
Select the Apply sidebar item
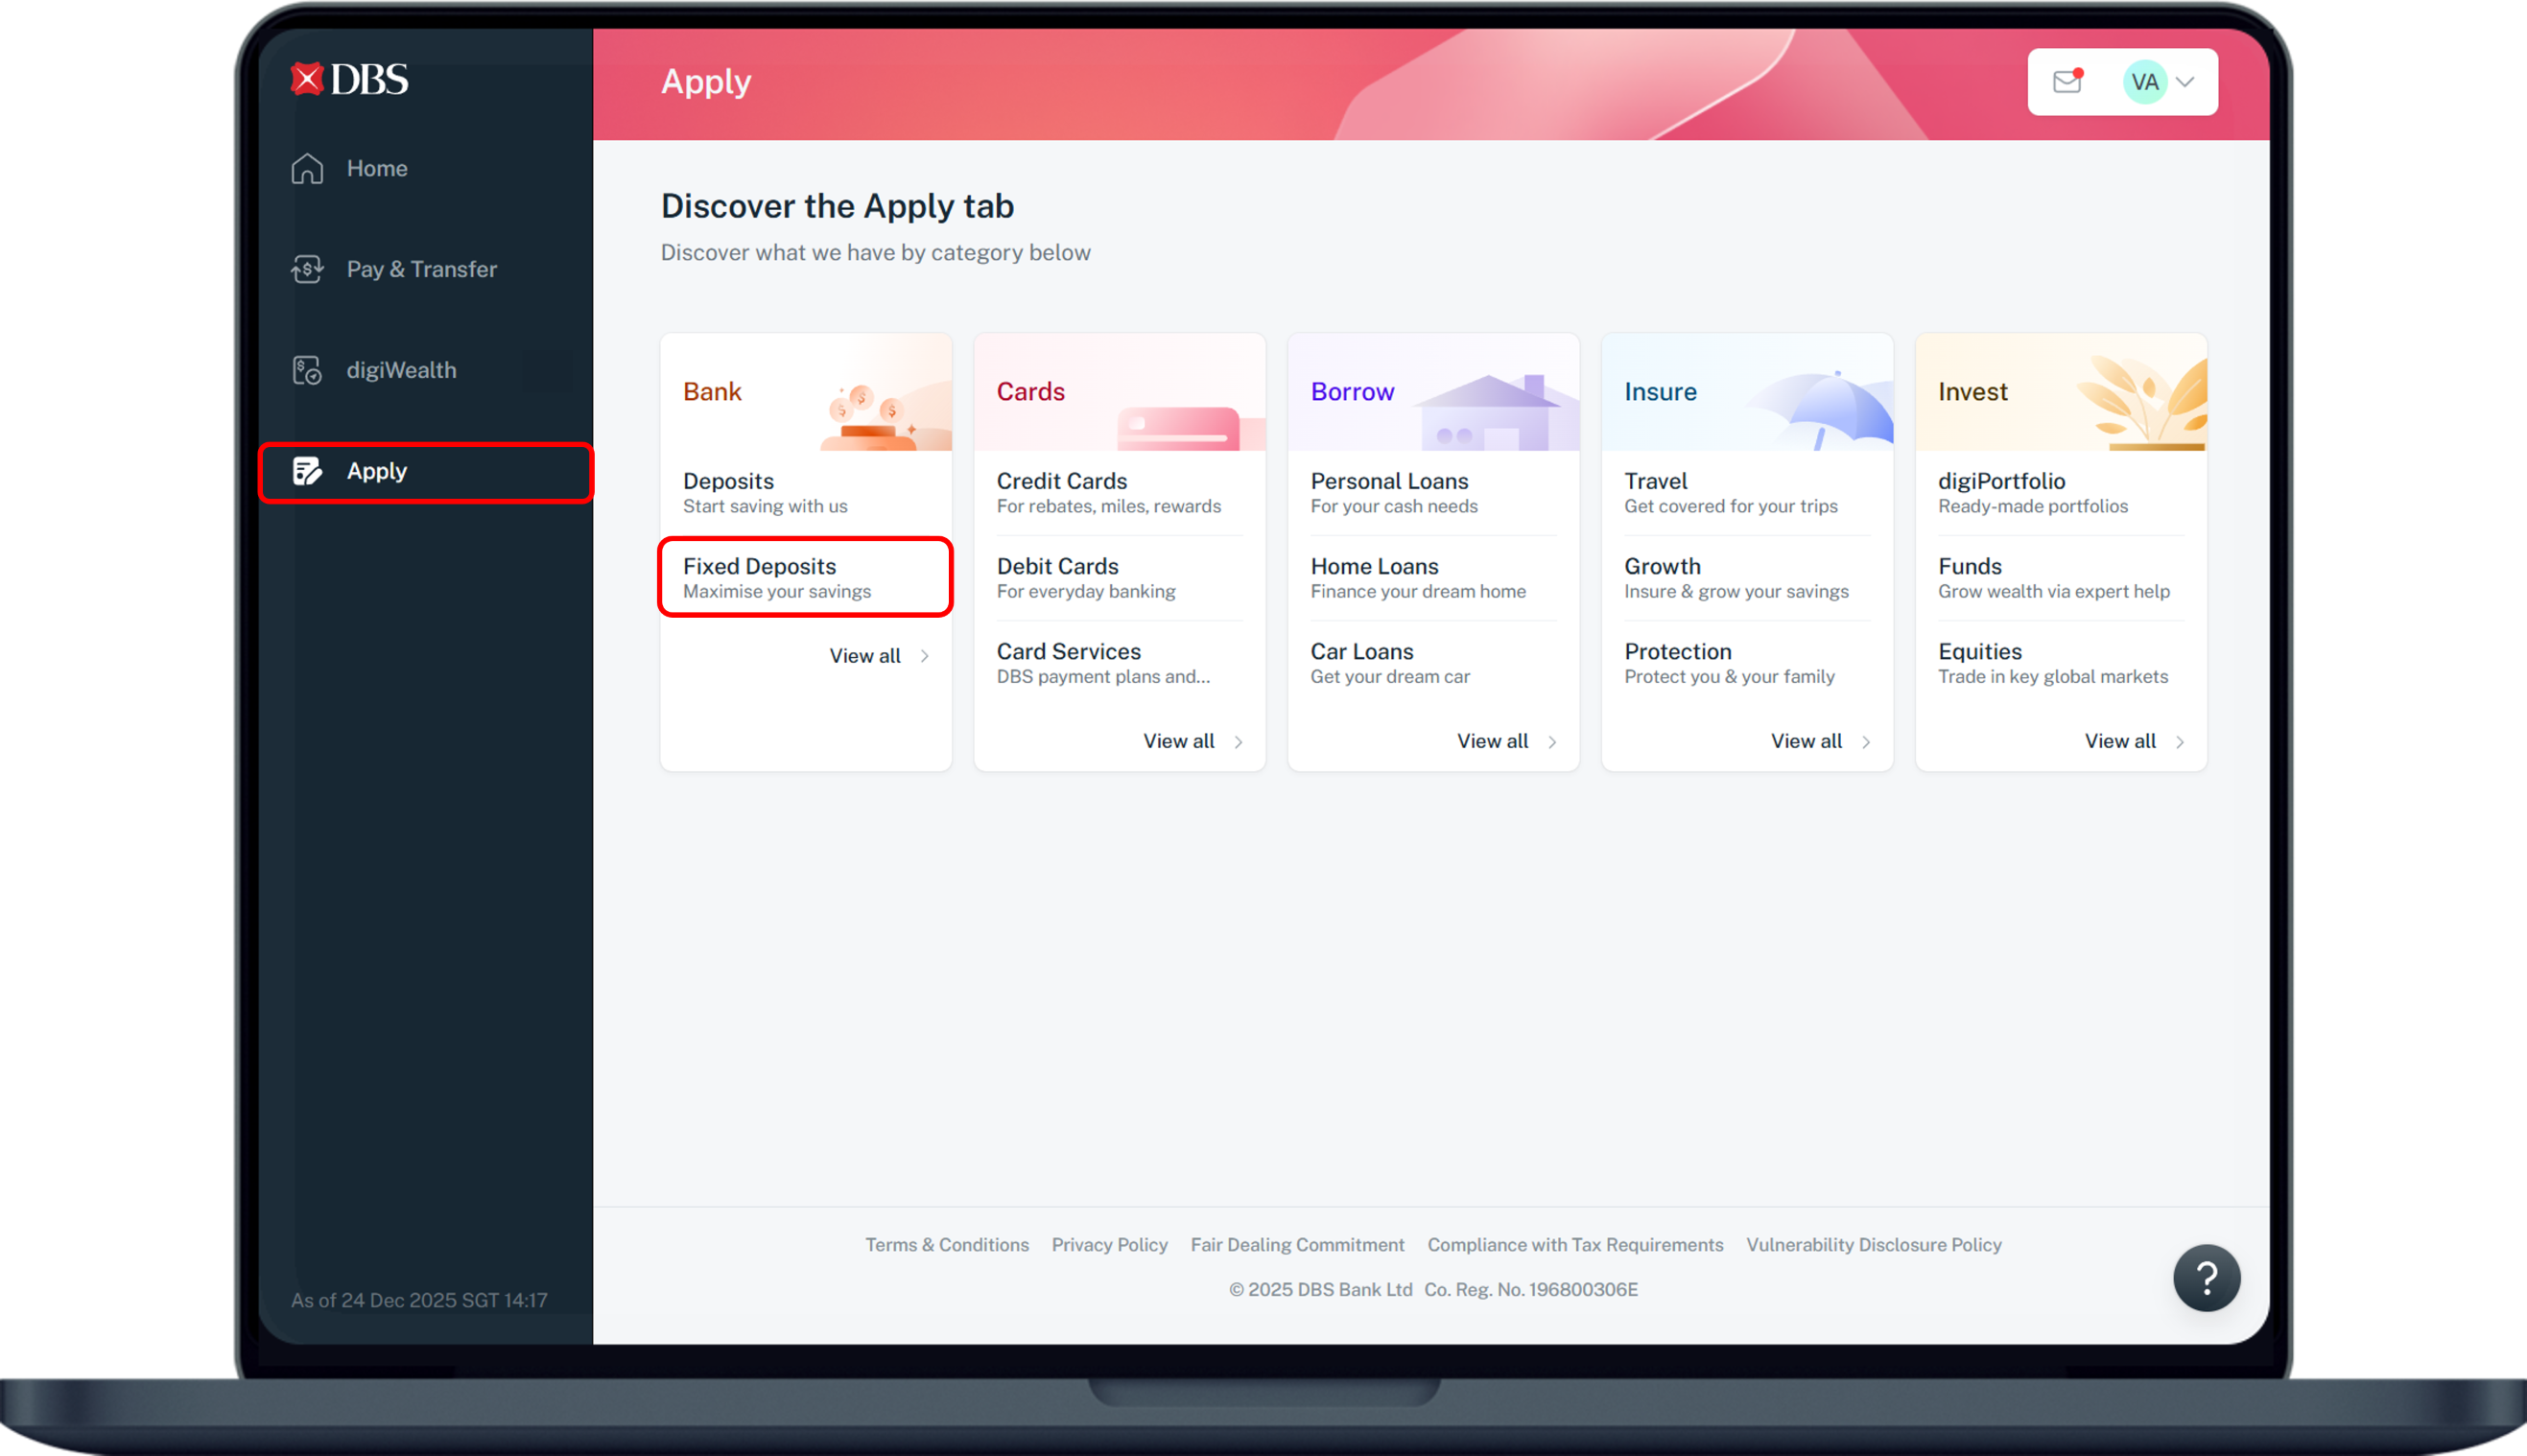(x=426, y=471)
